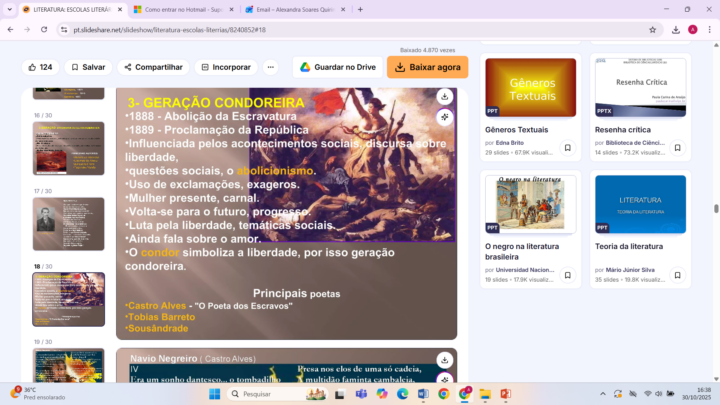Star this page with the bookmark icon
Screen dimensions: 720x405
[x=652, y=30]
